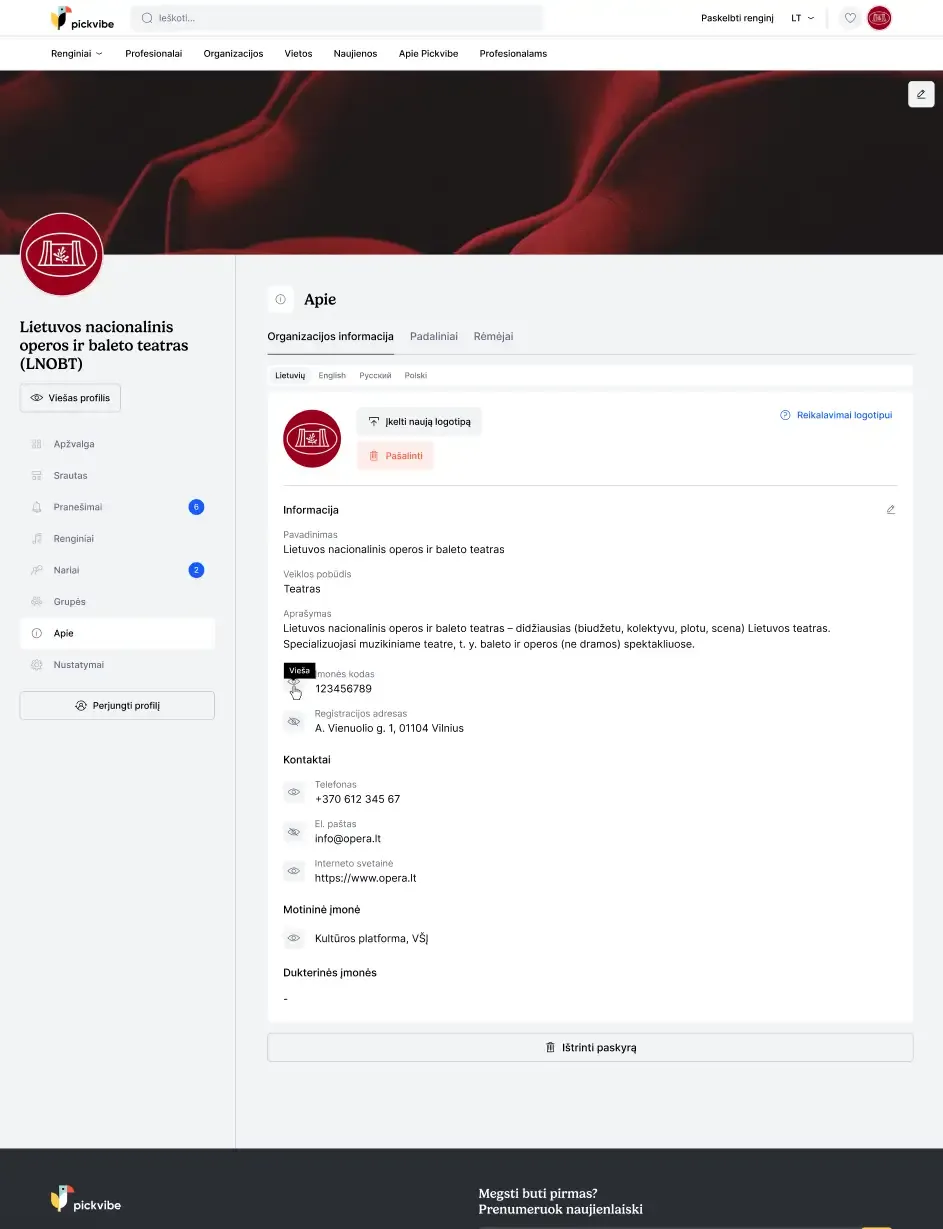Click Įkelti naują logotipą button
The width and height of the screenshot is (943, 1229).
pyautogui.click(x=419, y=422)
